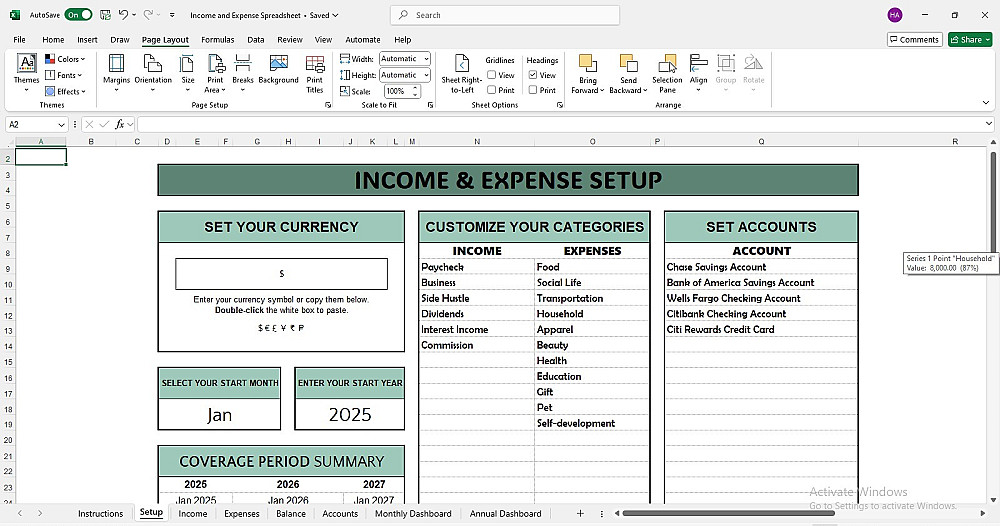Adjust the Scale percentage spinner
This screenshot has width=1000, height=526.
click(x=416, y=91)
